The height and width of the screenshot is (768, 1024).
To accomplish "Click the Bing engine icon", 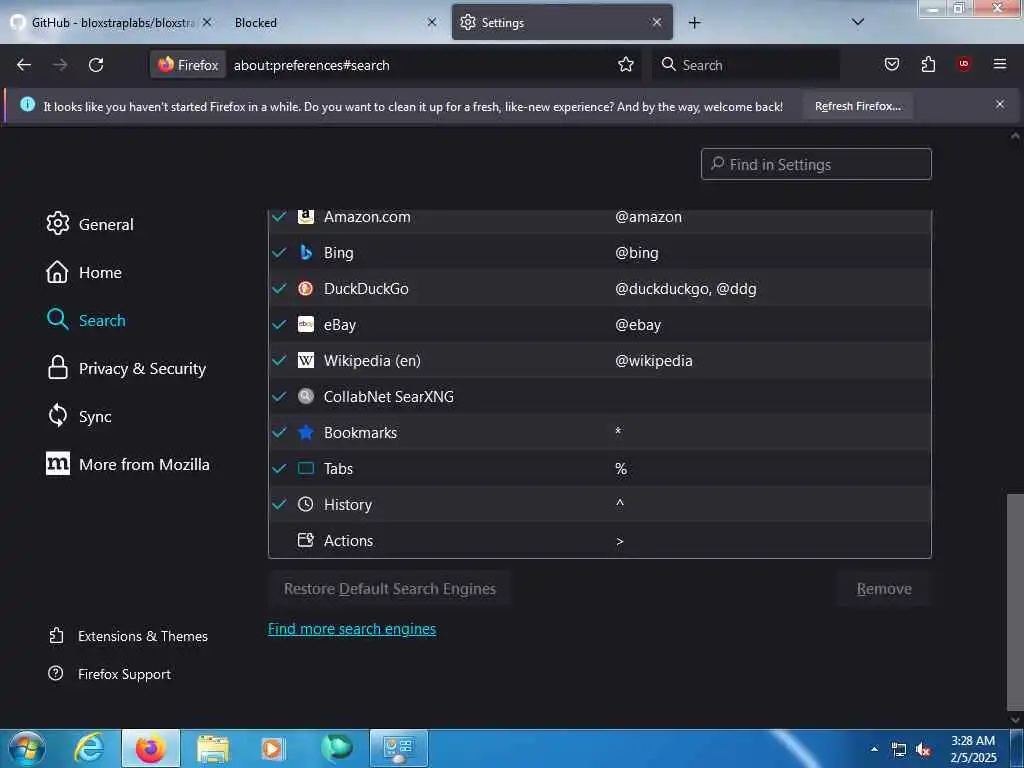I will [x=306, y=253].
